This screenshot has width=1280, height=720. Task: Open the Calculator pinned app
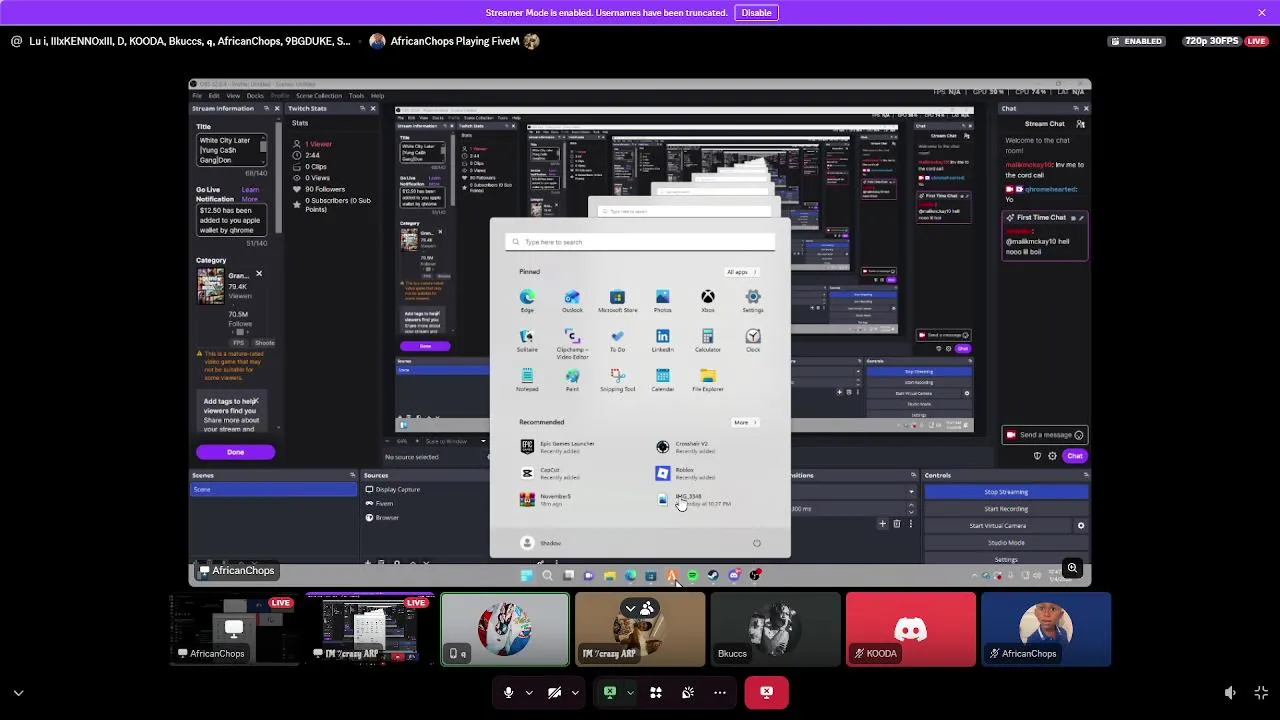point(708,340)
